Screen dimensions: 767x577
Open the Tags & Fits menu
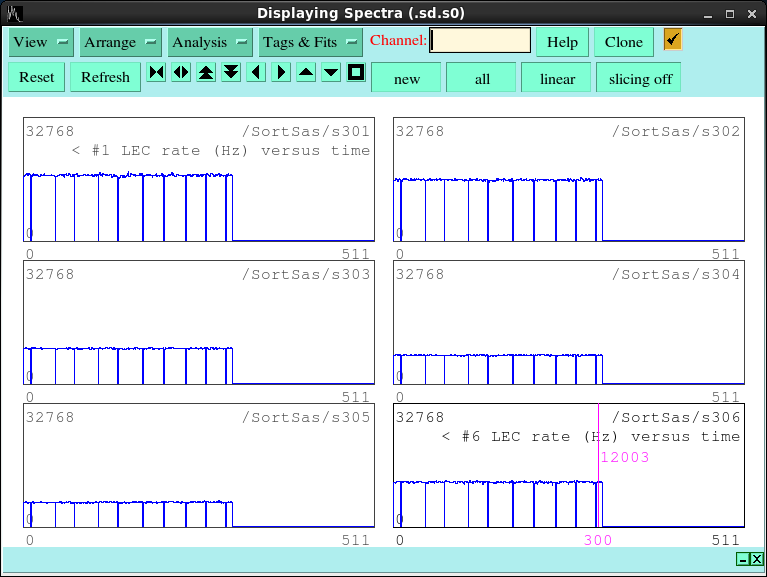click(x=310, y=42)
